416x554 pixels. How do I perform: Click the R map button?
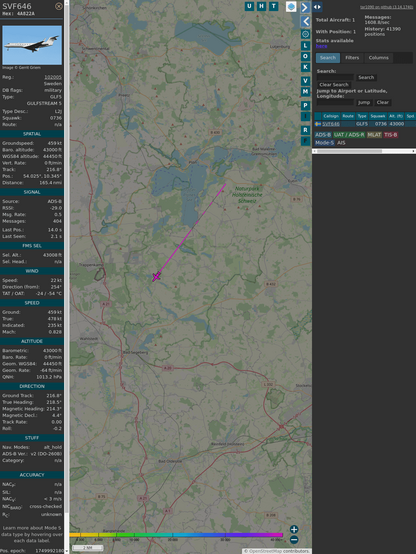click(x=305, y=130)
